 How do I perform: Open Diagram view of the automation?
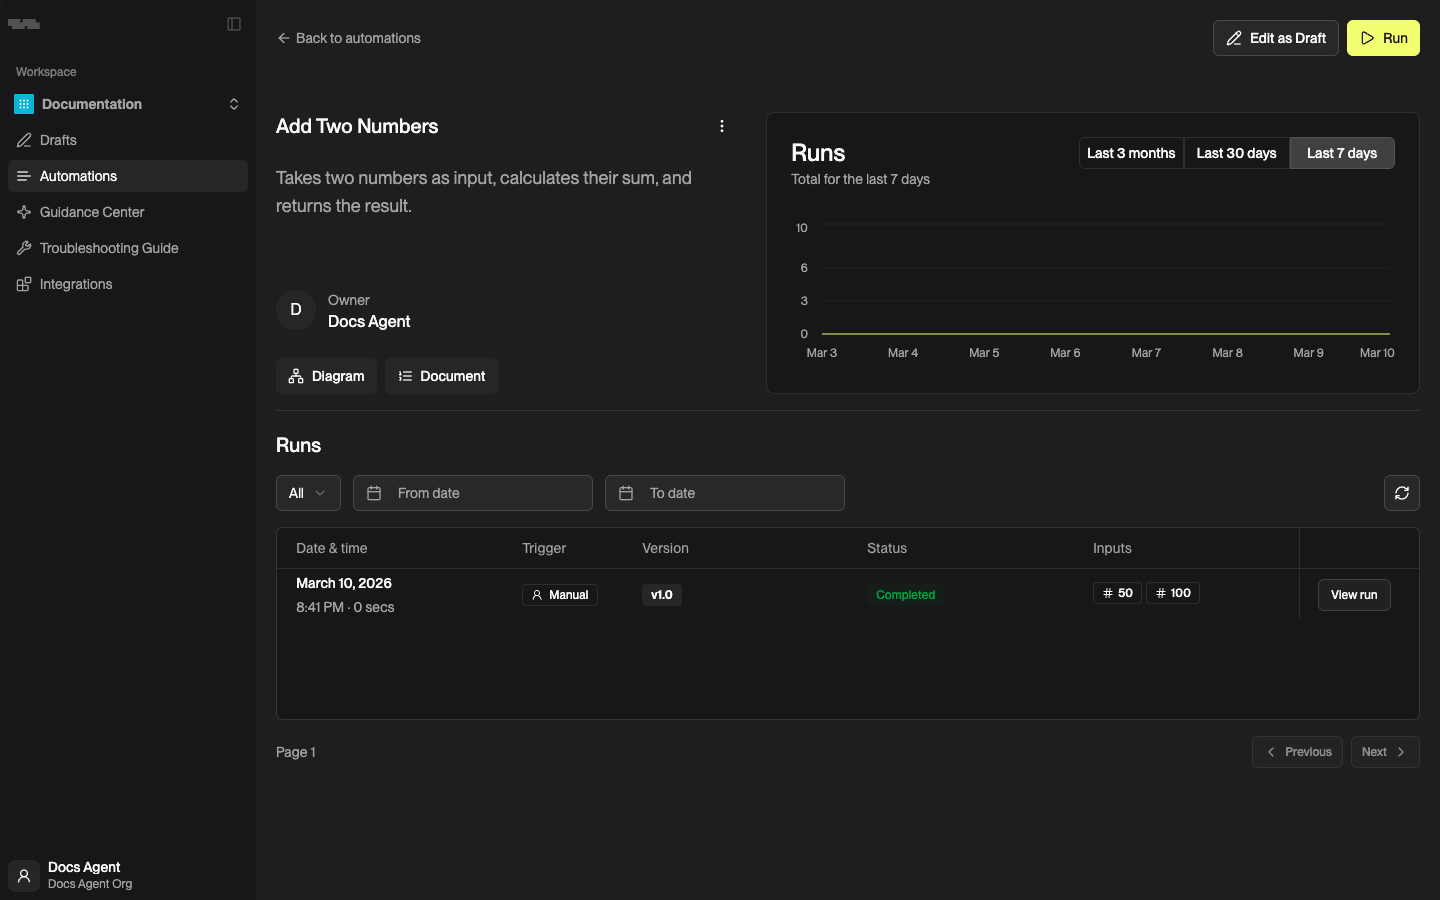click(x=326, y=376)
